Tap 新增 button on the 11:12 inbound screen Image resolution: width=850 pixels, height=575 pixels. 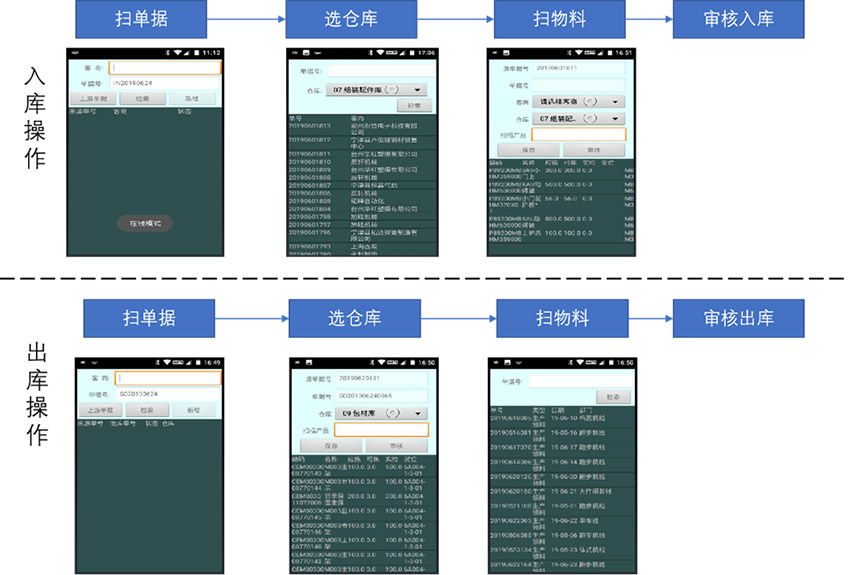pos(192,99)
